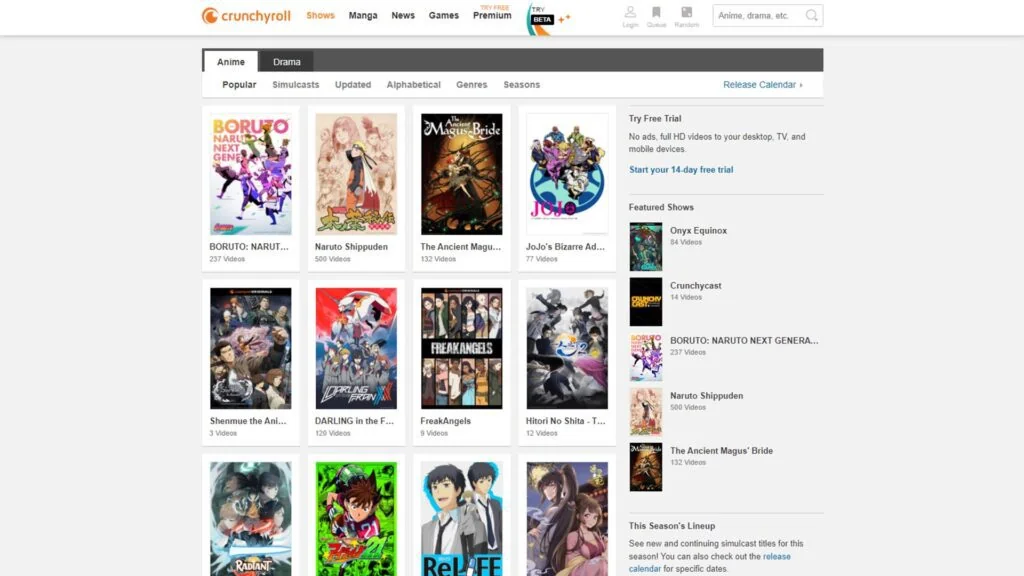This screenshot has width=1024, height=576.
Task: Open the FreakAngels poster
Action: pyautogui.click(x=462, y=349)
